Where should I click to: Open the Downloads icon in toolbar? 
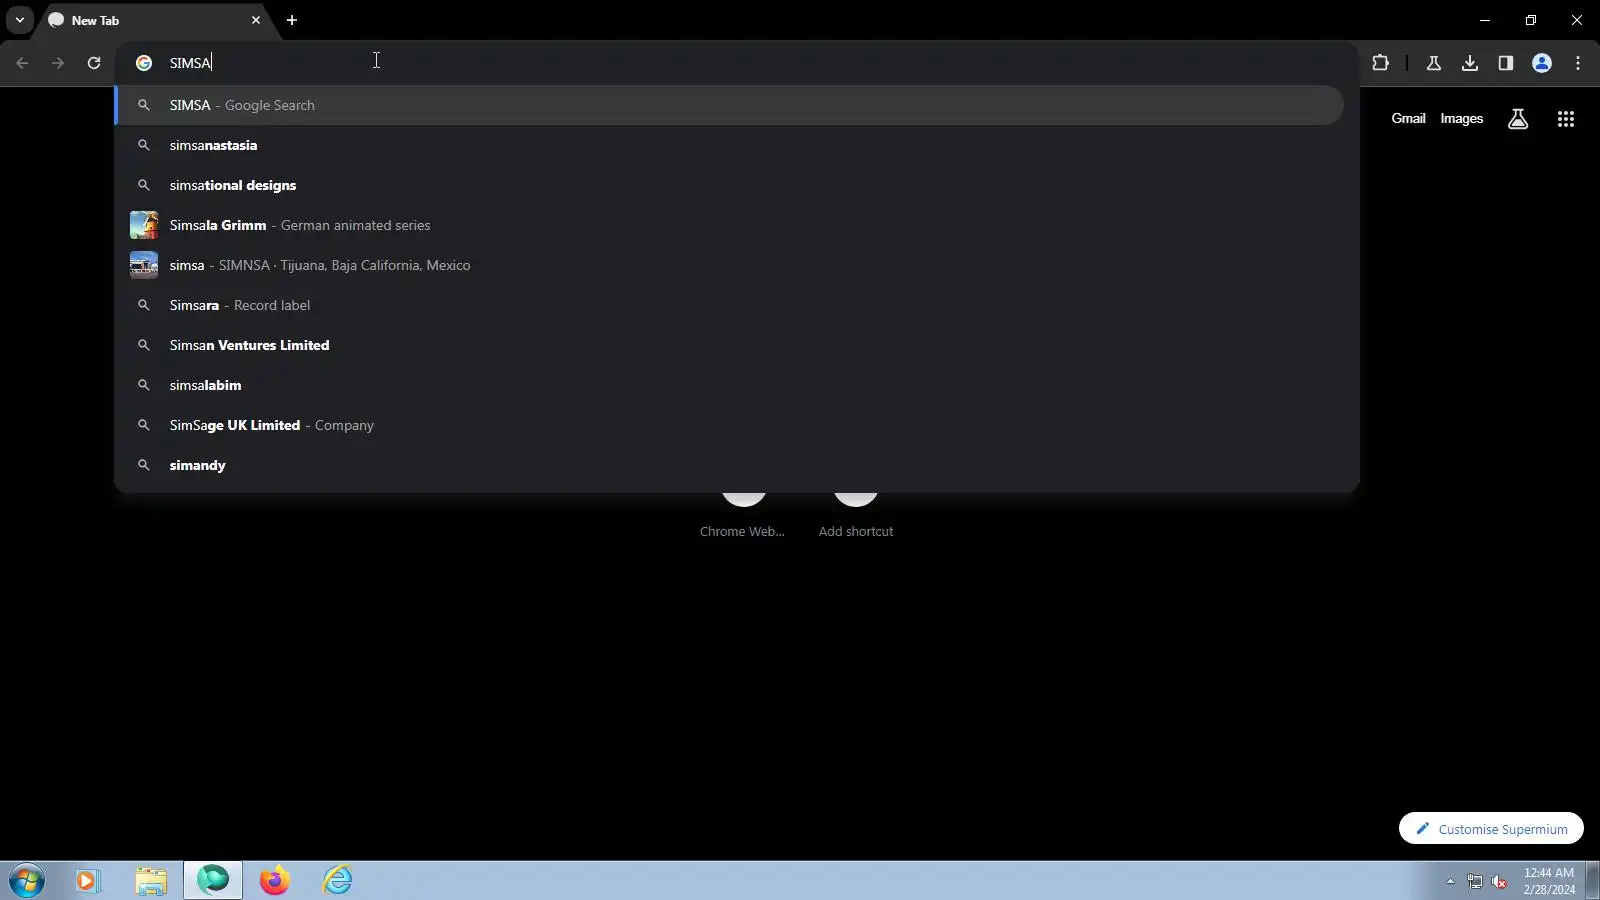1469,63
